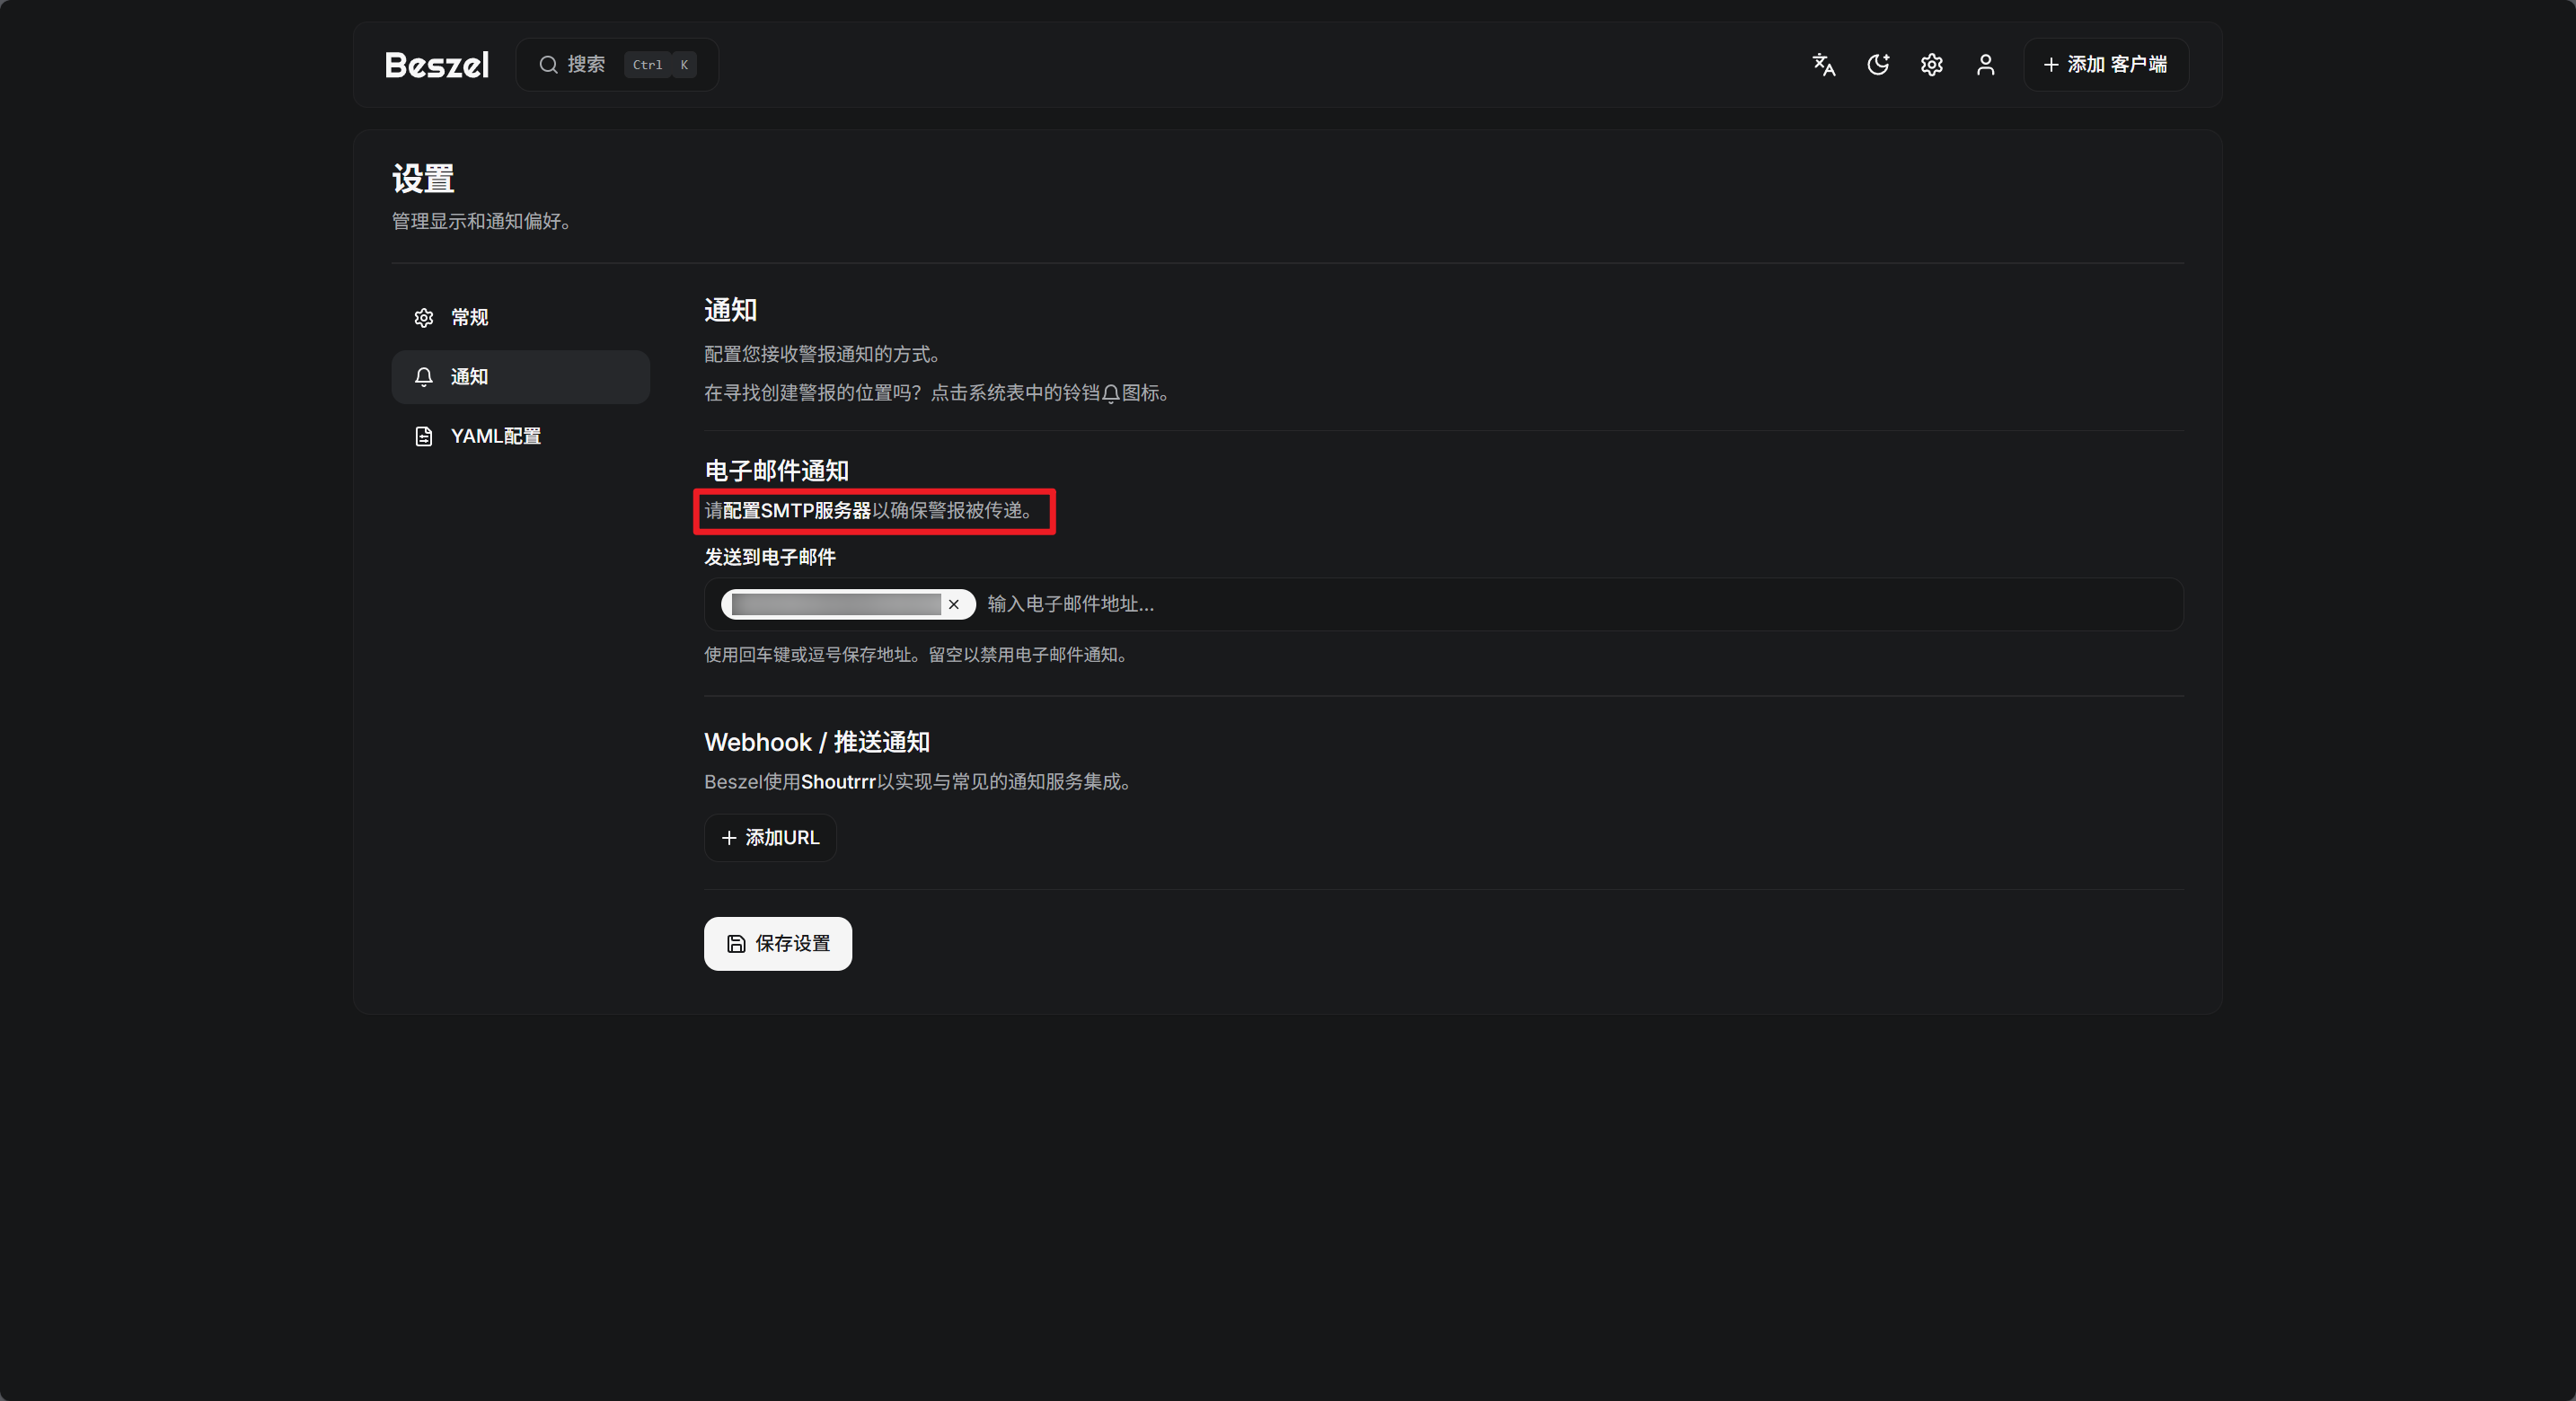
Task: Toggle dark mode with moon icon
Action: click(1877, 65)
